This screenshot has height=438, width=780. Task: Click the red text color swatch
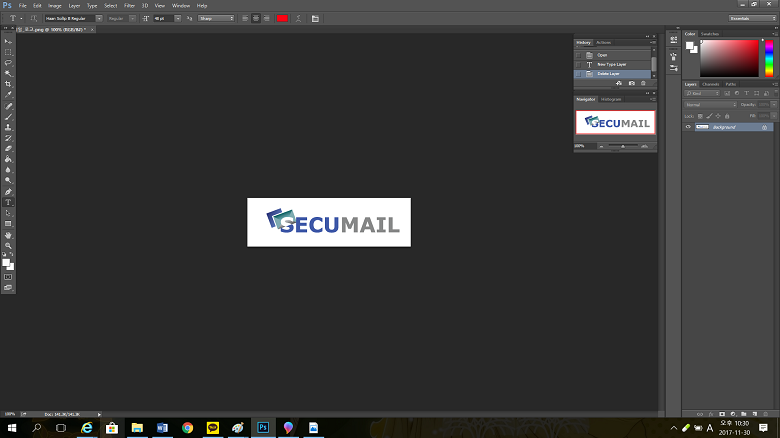pos(282,18)
